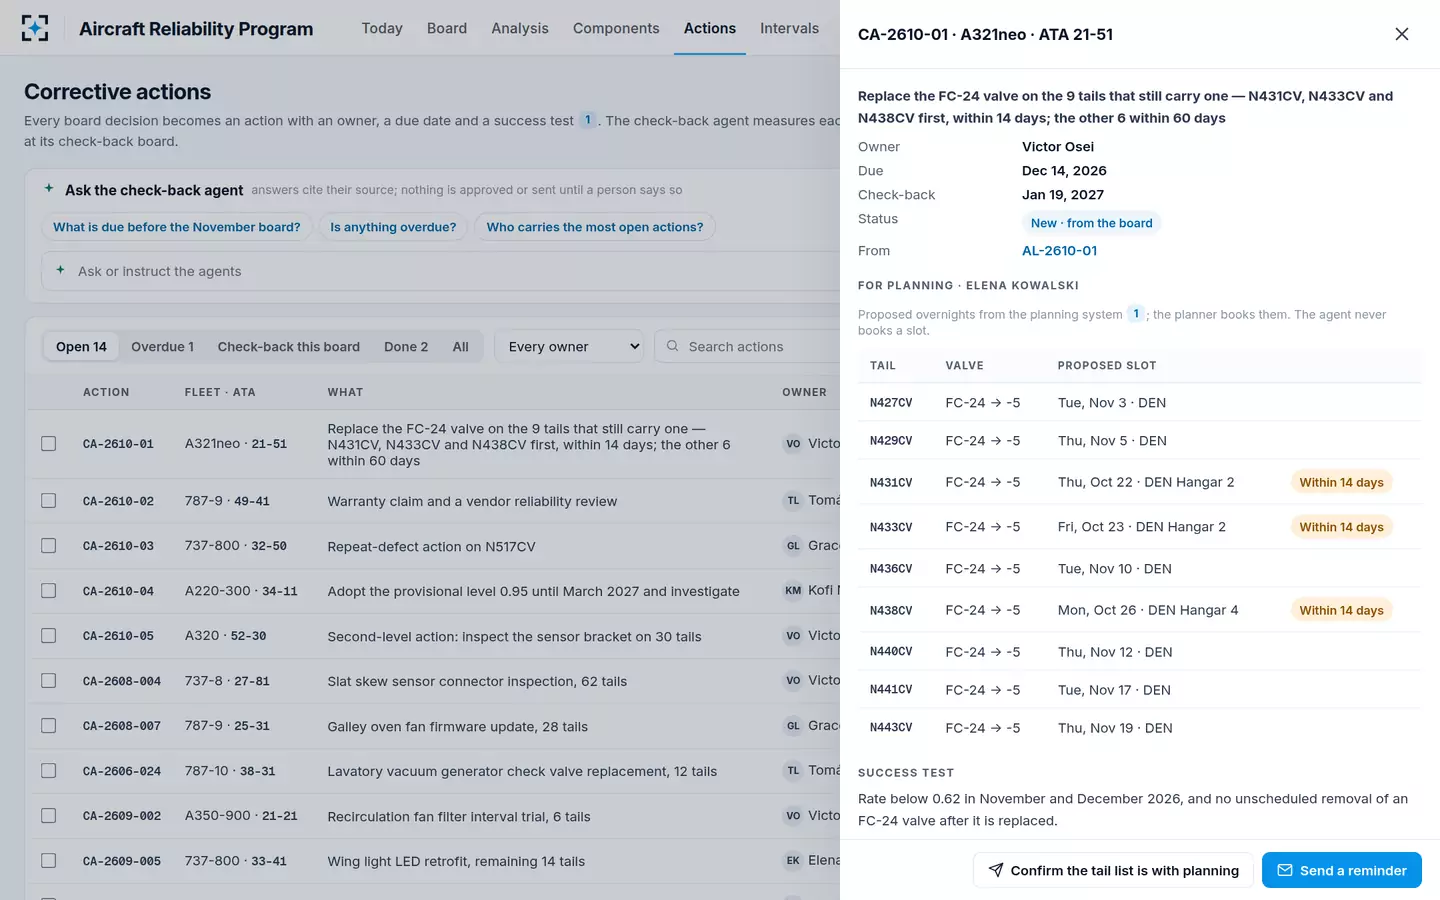1440x900 pixels.
Task: Show Check-back this board actions
Action: [x=289, y=347]
